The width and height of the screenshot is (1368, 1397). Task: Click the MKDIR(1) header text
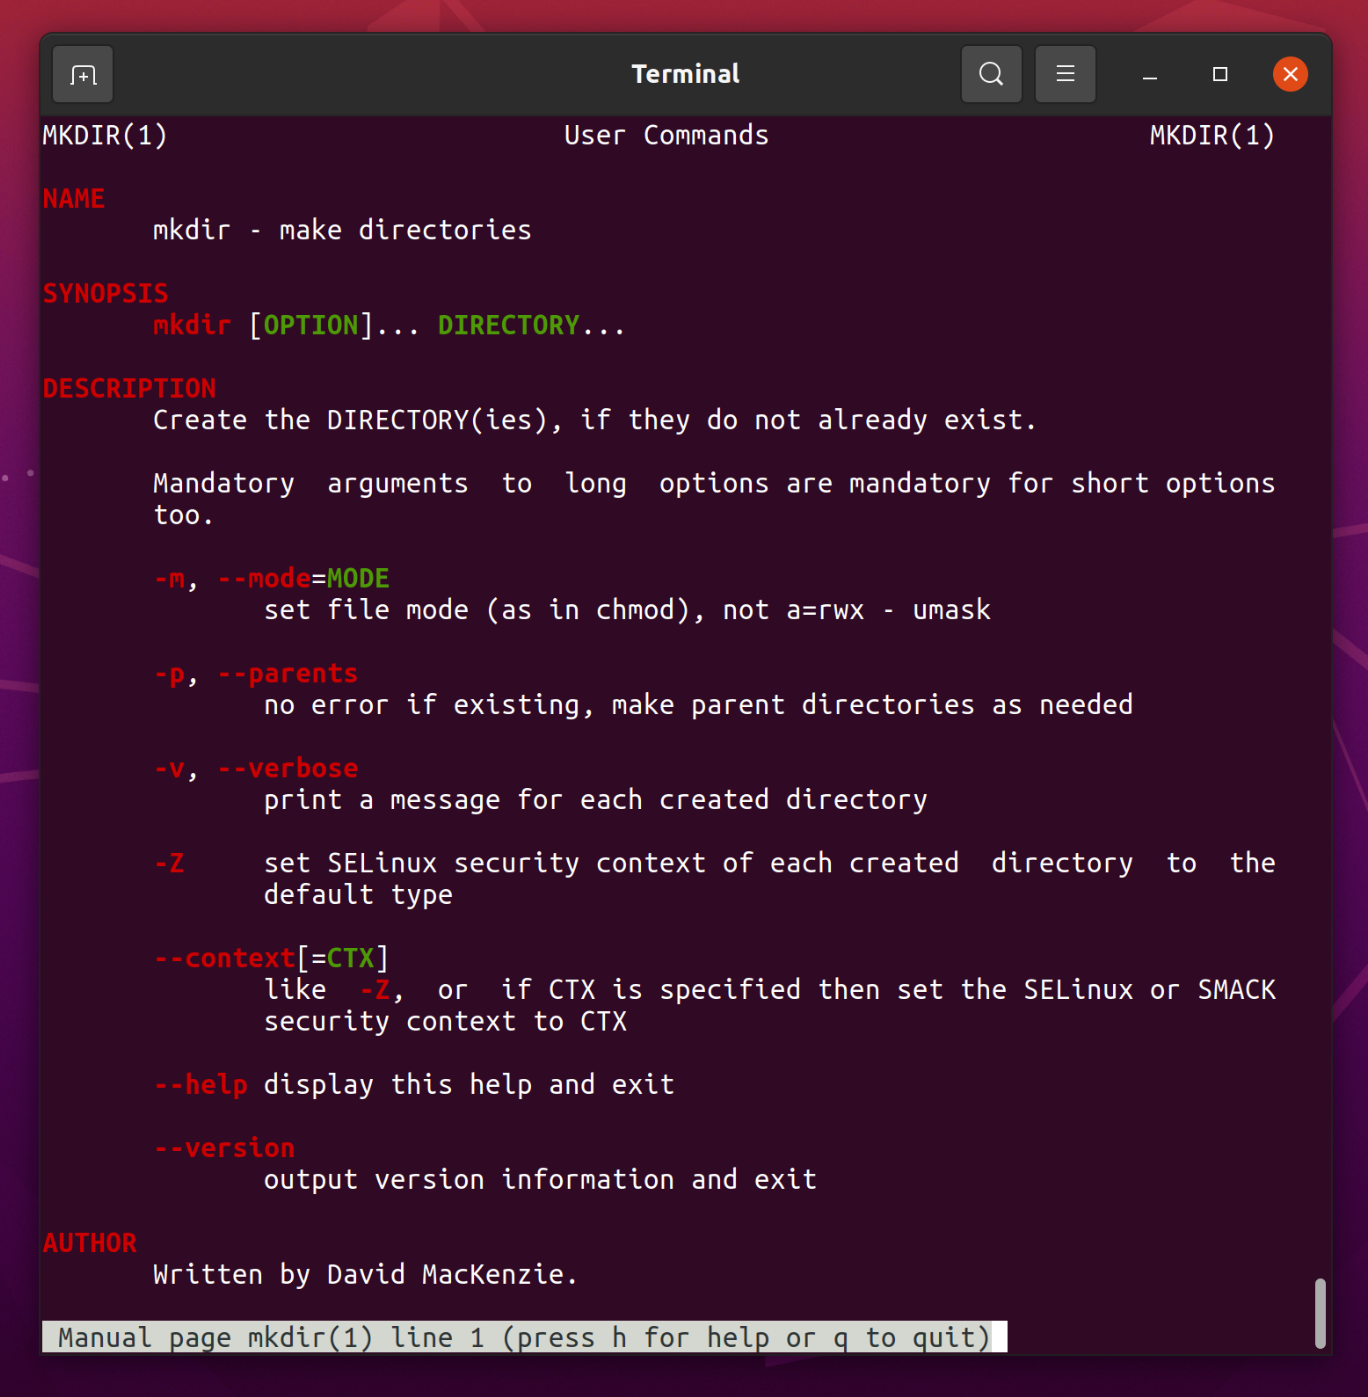[105, 135]
